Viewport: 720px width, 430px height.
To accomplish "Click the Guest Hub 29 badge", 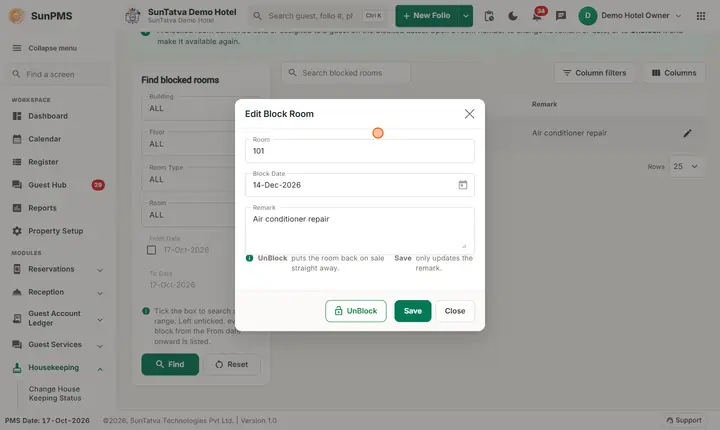I will (98, 185).
